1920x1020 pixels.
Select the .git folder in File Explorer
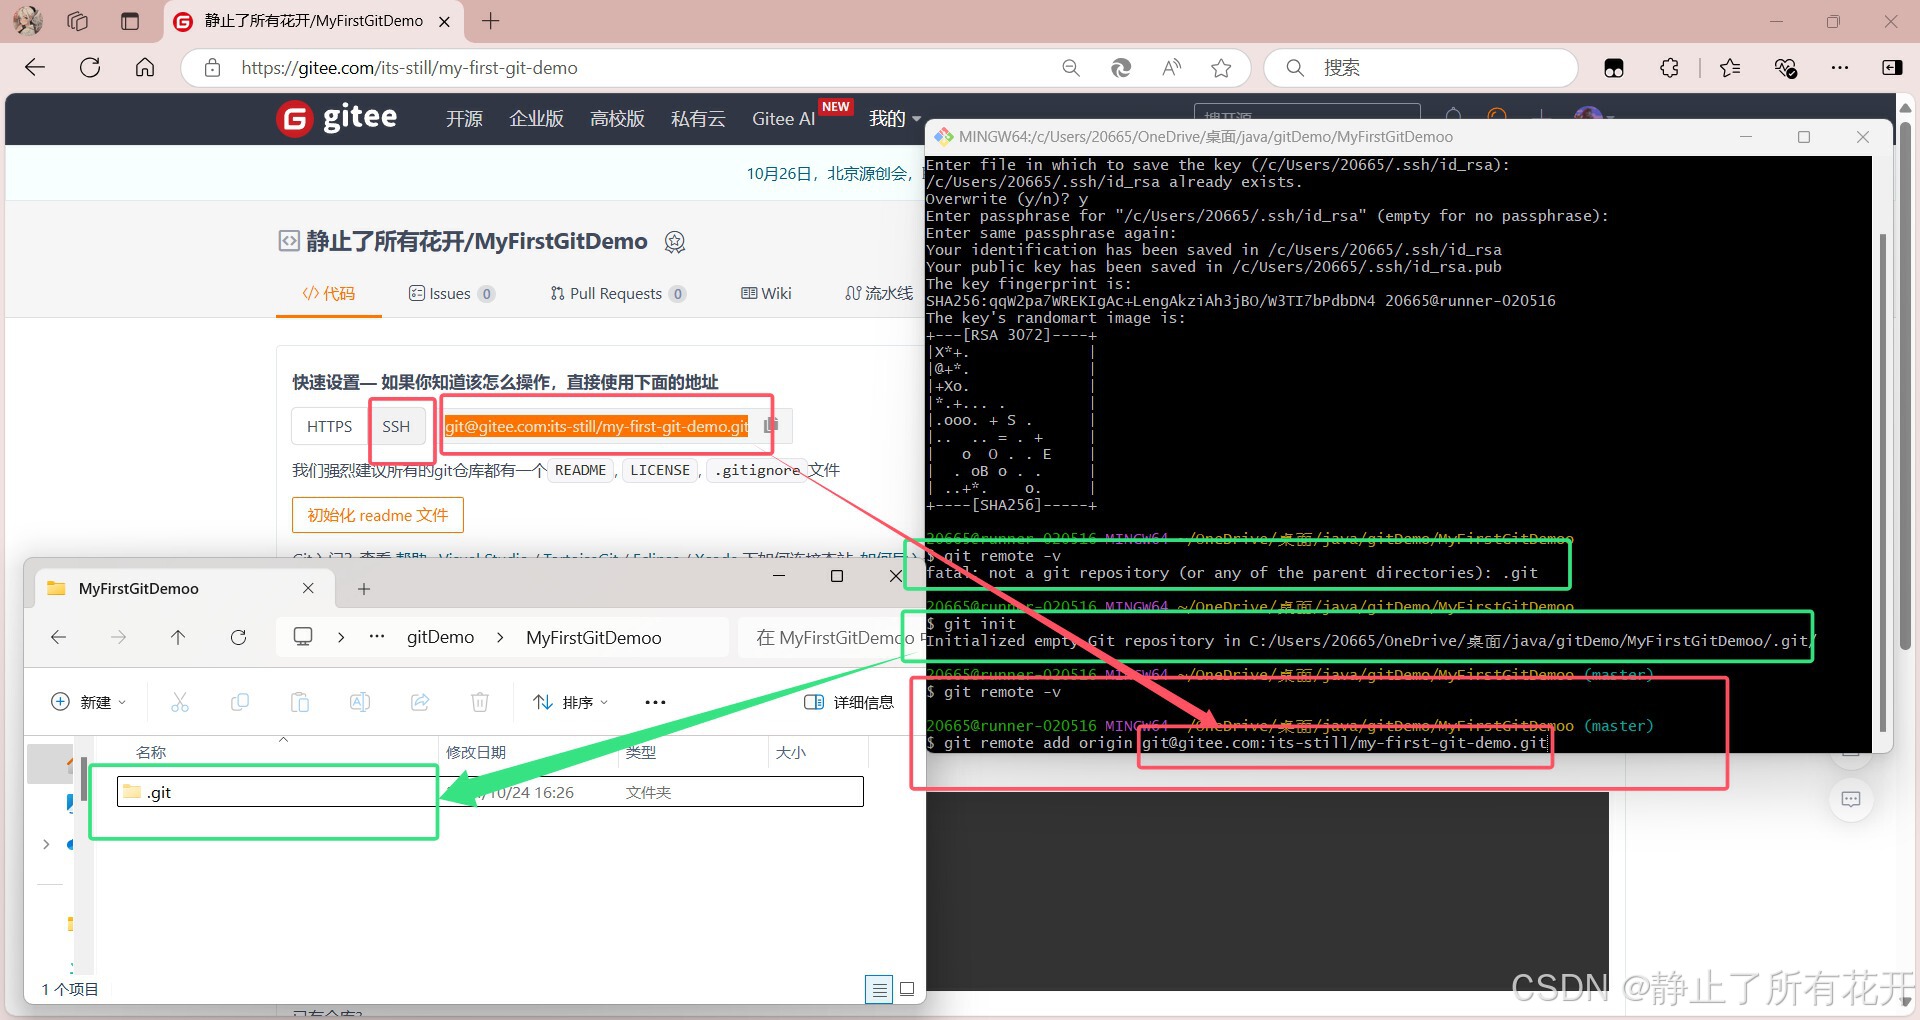coord(490,792)
